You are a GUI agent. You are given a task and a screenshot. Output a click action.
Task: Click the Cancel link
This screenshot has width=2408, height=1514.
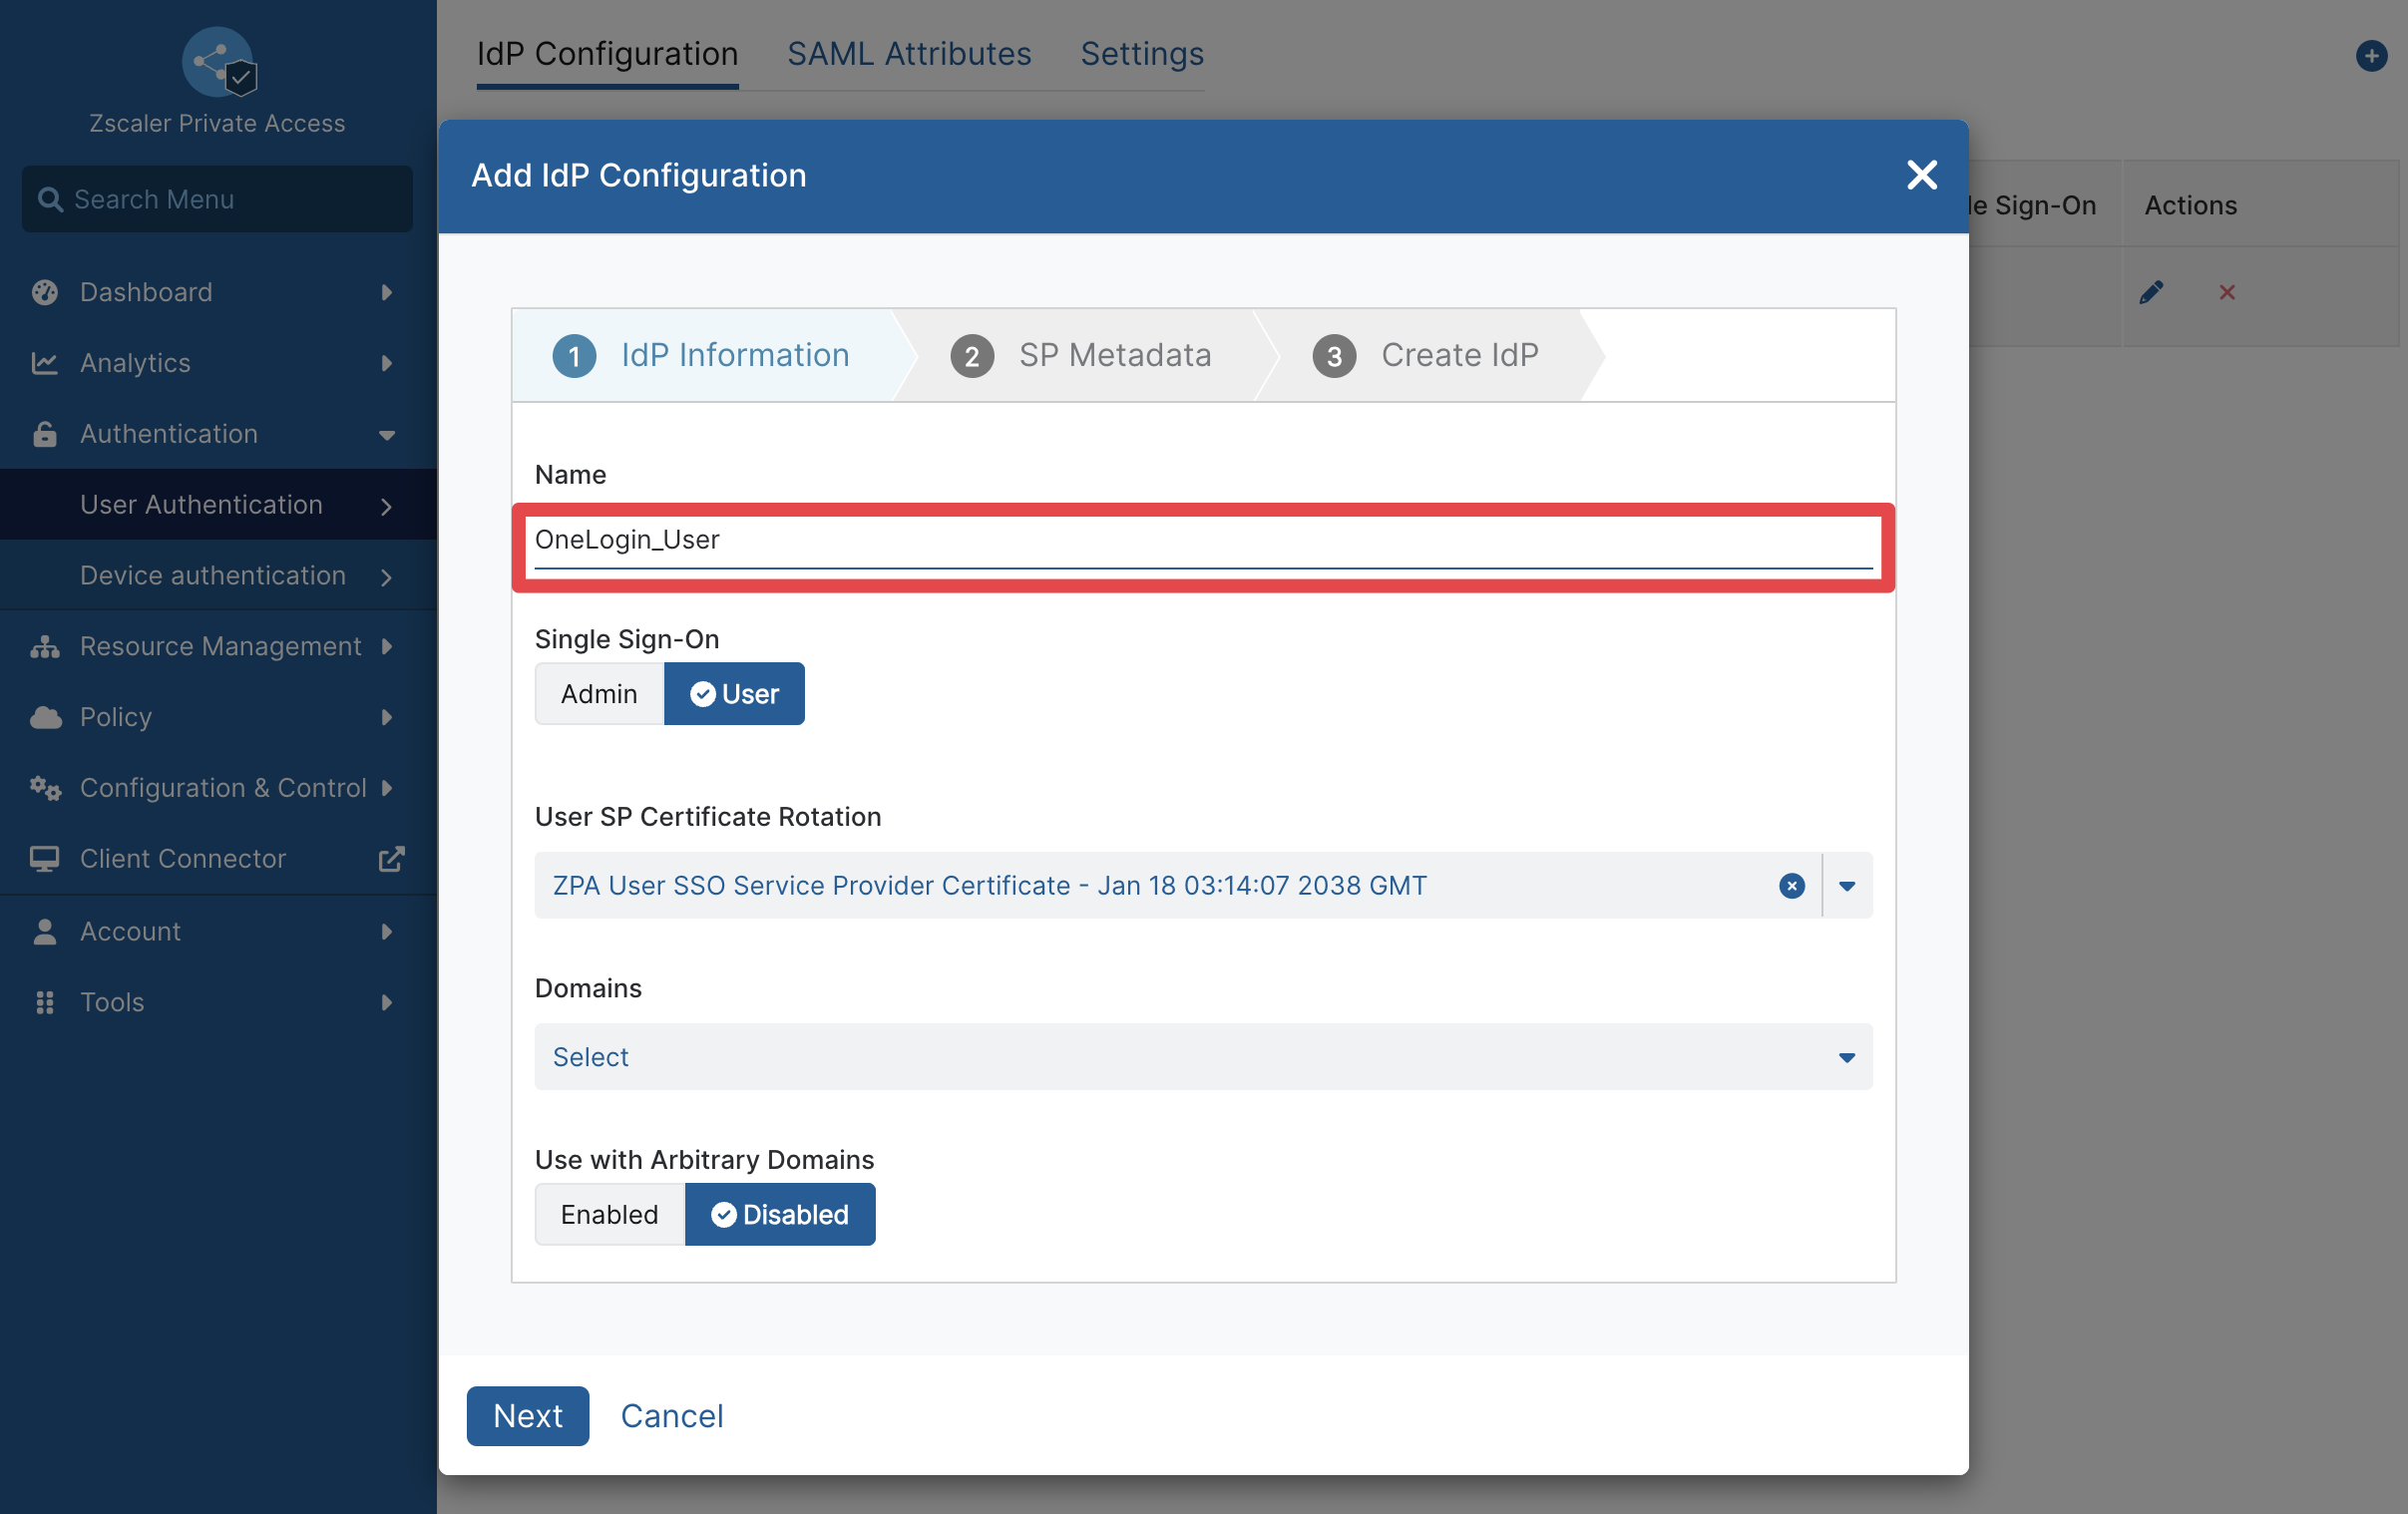point(672,1416)
